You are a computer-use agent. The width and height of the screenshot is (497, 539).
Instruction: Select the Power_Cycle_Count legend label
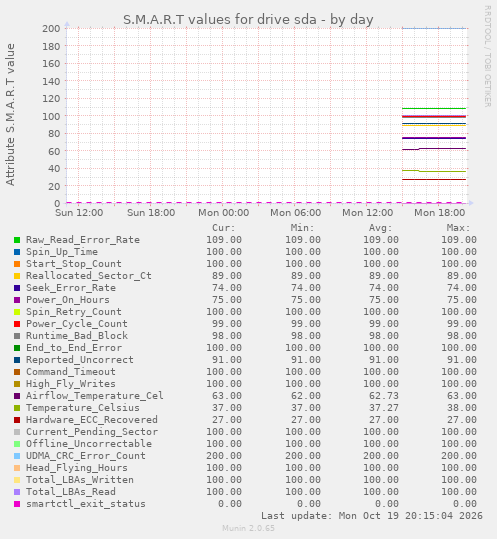coord(77,324)
